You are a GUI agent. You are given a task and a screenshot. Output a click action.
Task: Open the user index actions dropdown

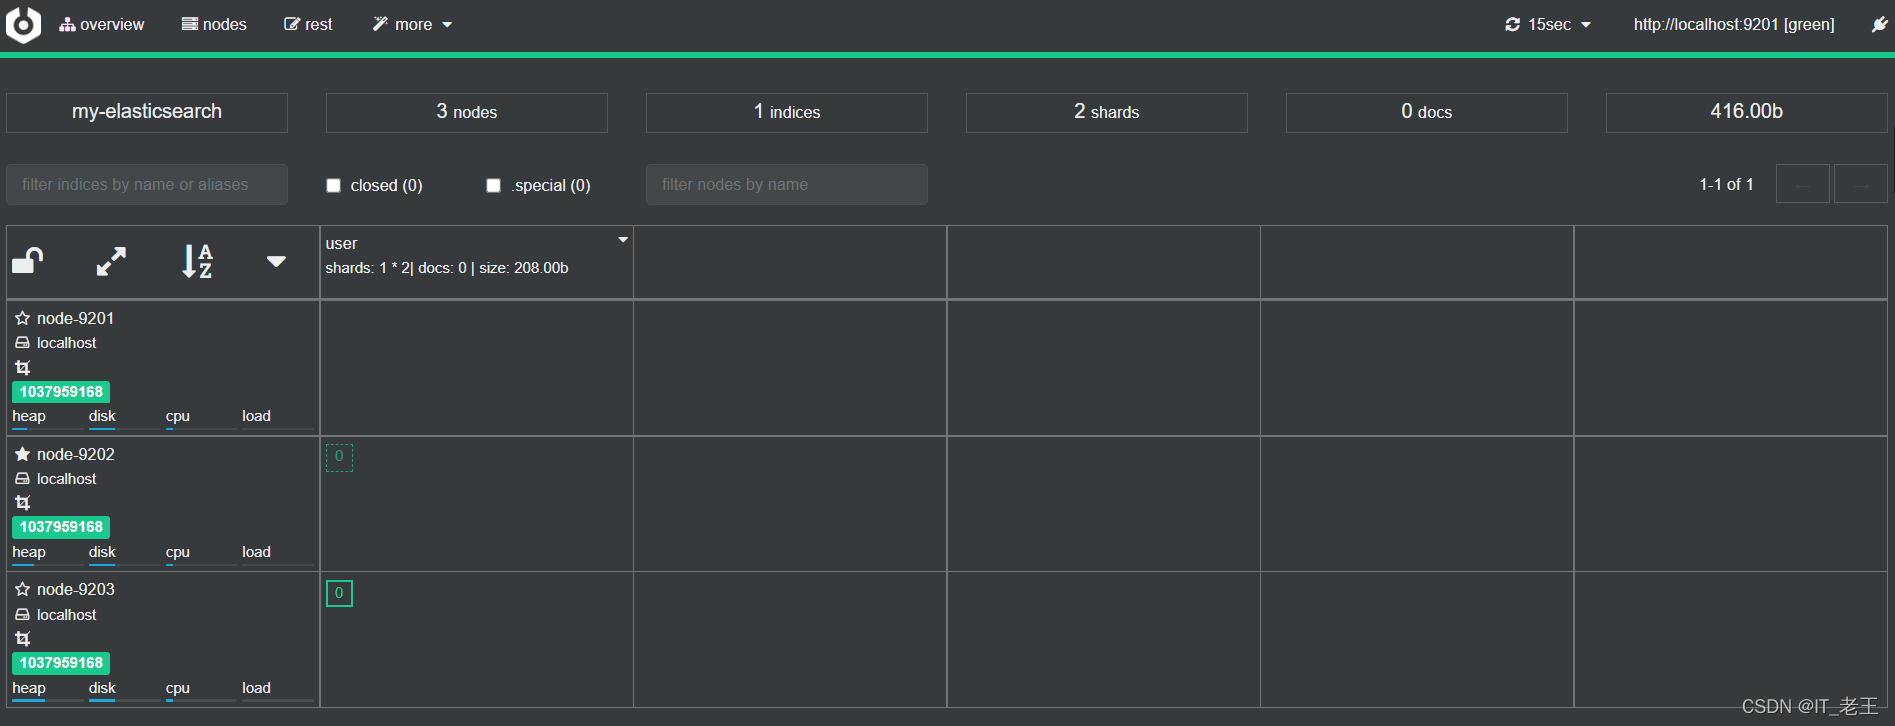[623, 240]
